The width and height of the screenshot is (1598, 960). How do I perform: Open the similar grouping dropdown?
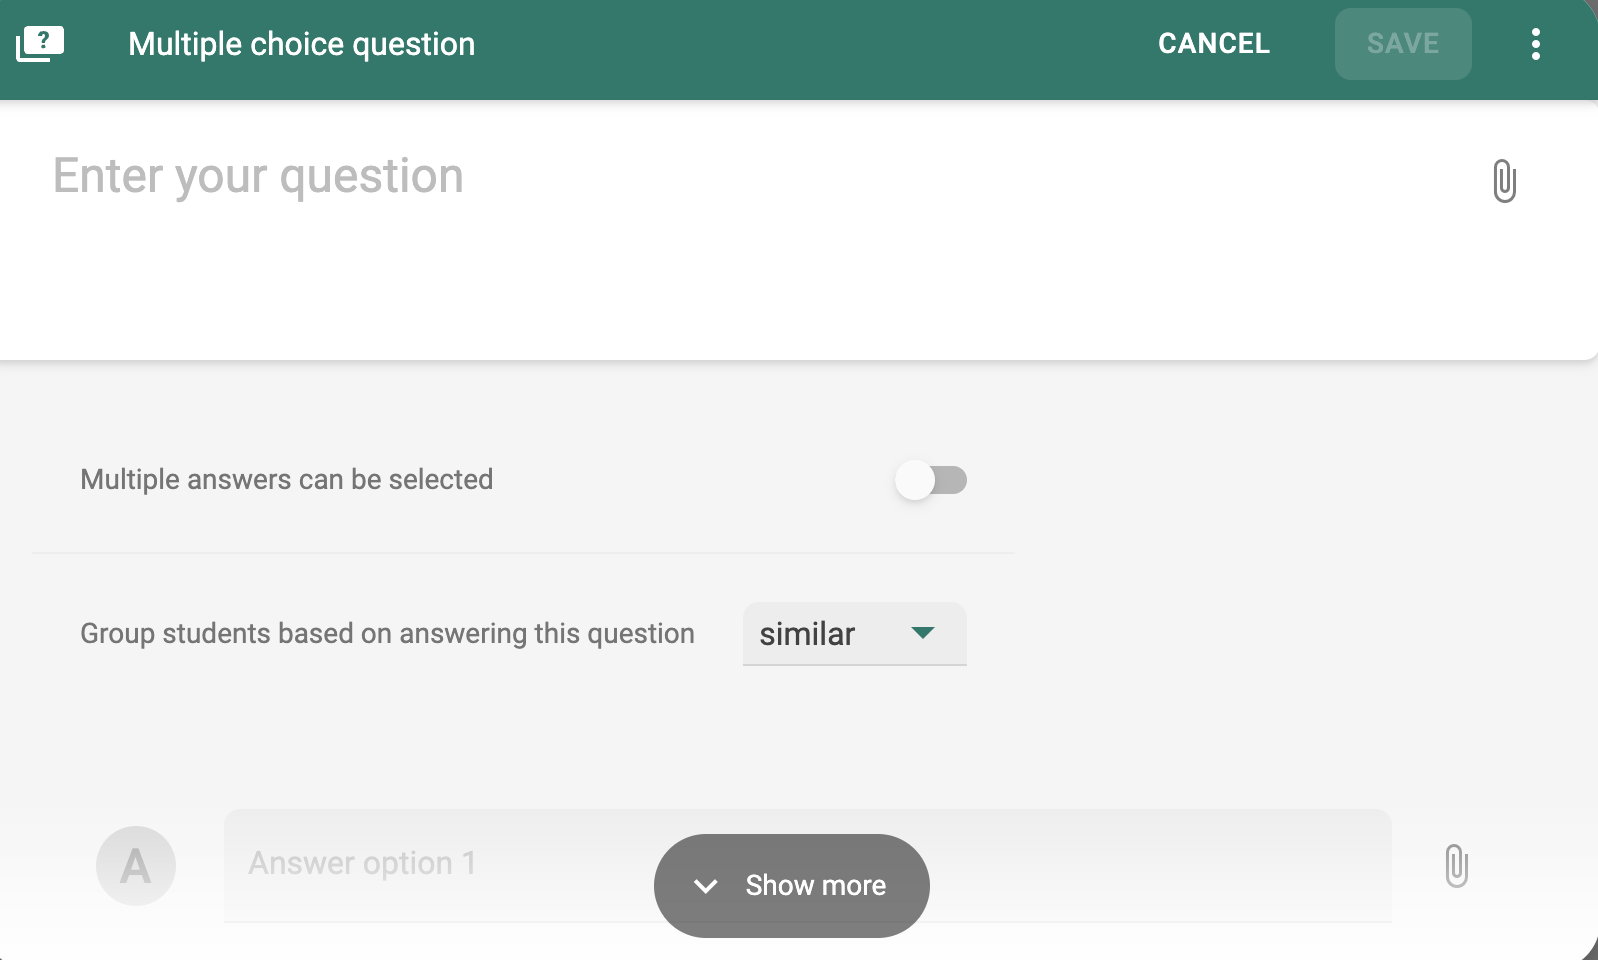[x=855, y=634]
